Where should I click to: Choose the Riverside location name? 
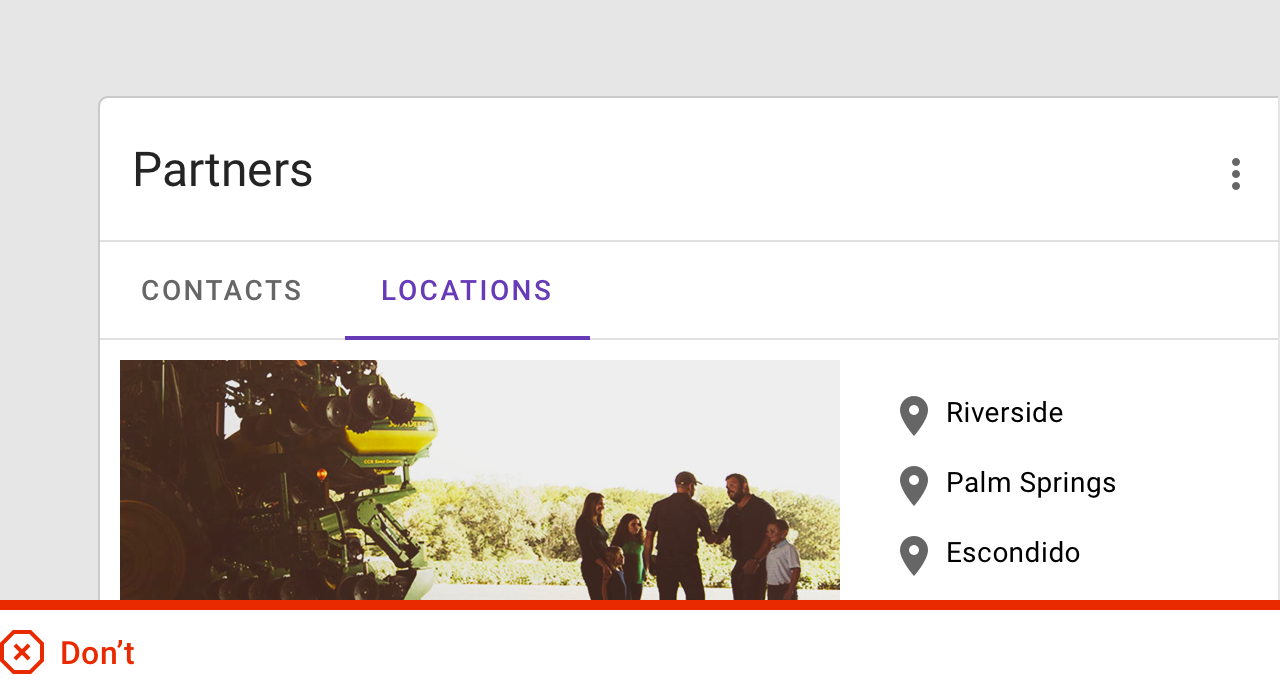[x=1004, y=413]
